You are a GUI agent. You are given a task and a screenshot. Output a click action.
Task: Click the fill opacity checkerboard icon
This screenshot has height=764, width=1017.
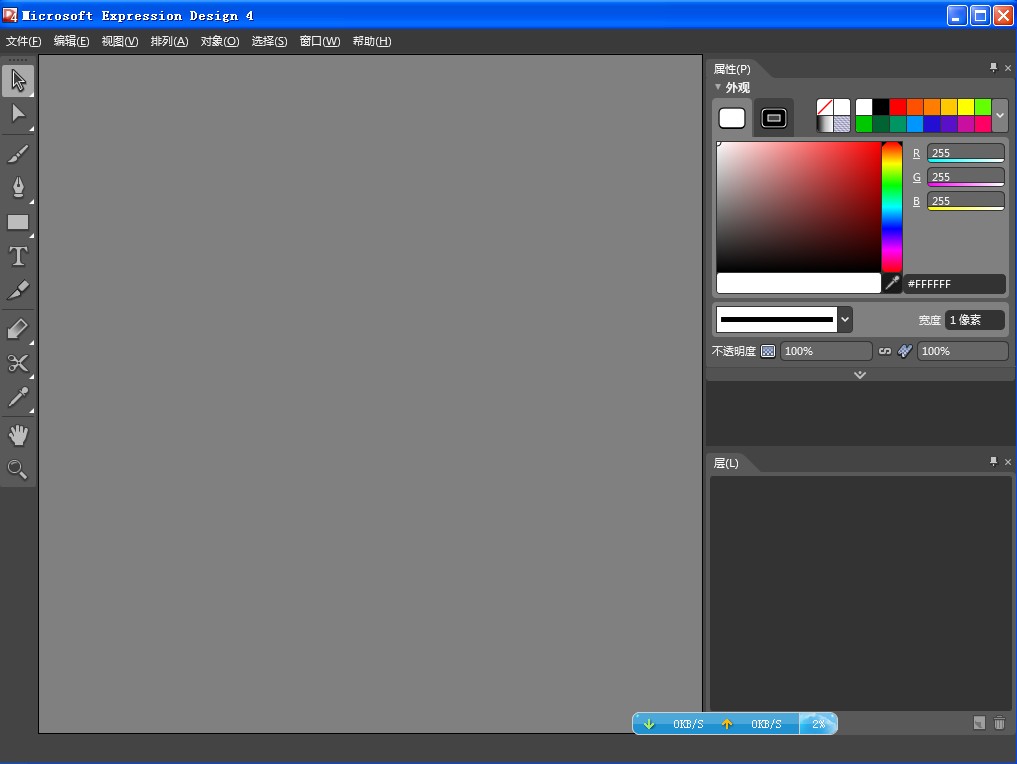pyautogui.click(x=768, y=352)
